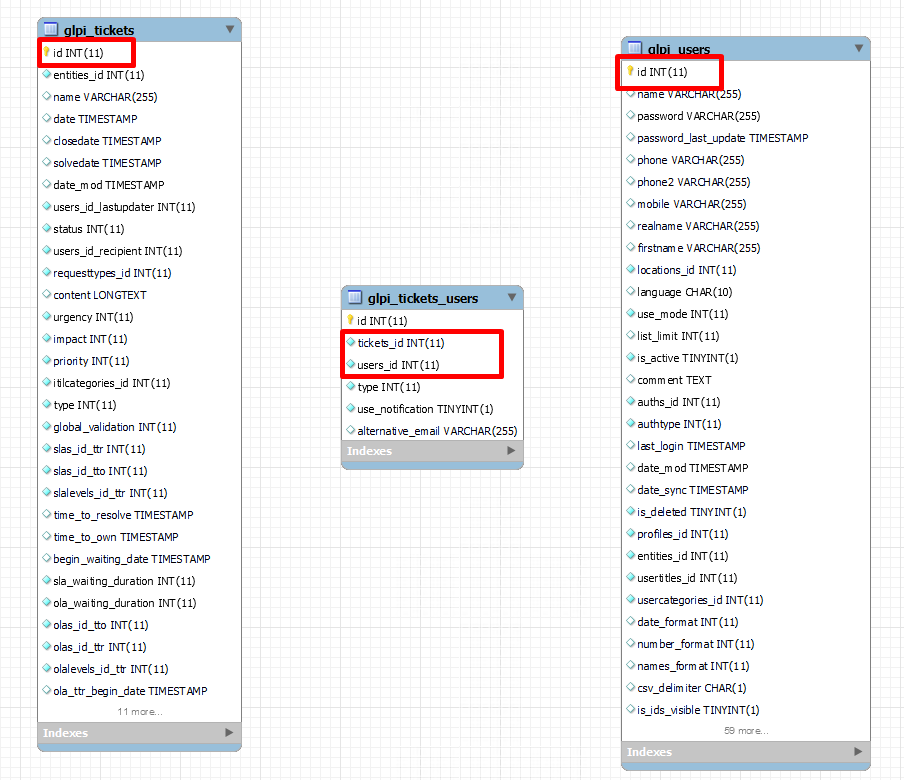Select 'is_deleted TINYINT(1)' column
904x780 pixels.
point(692,512)
